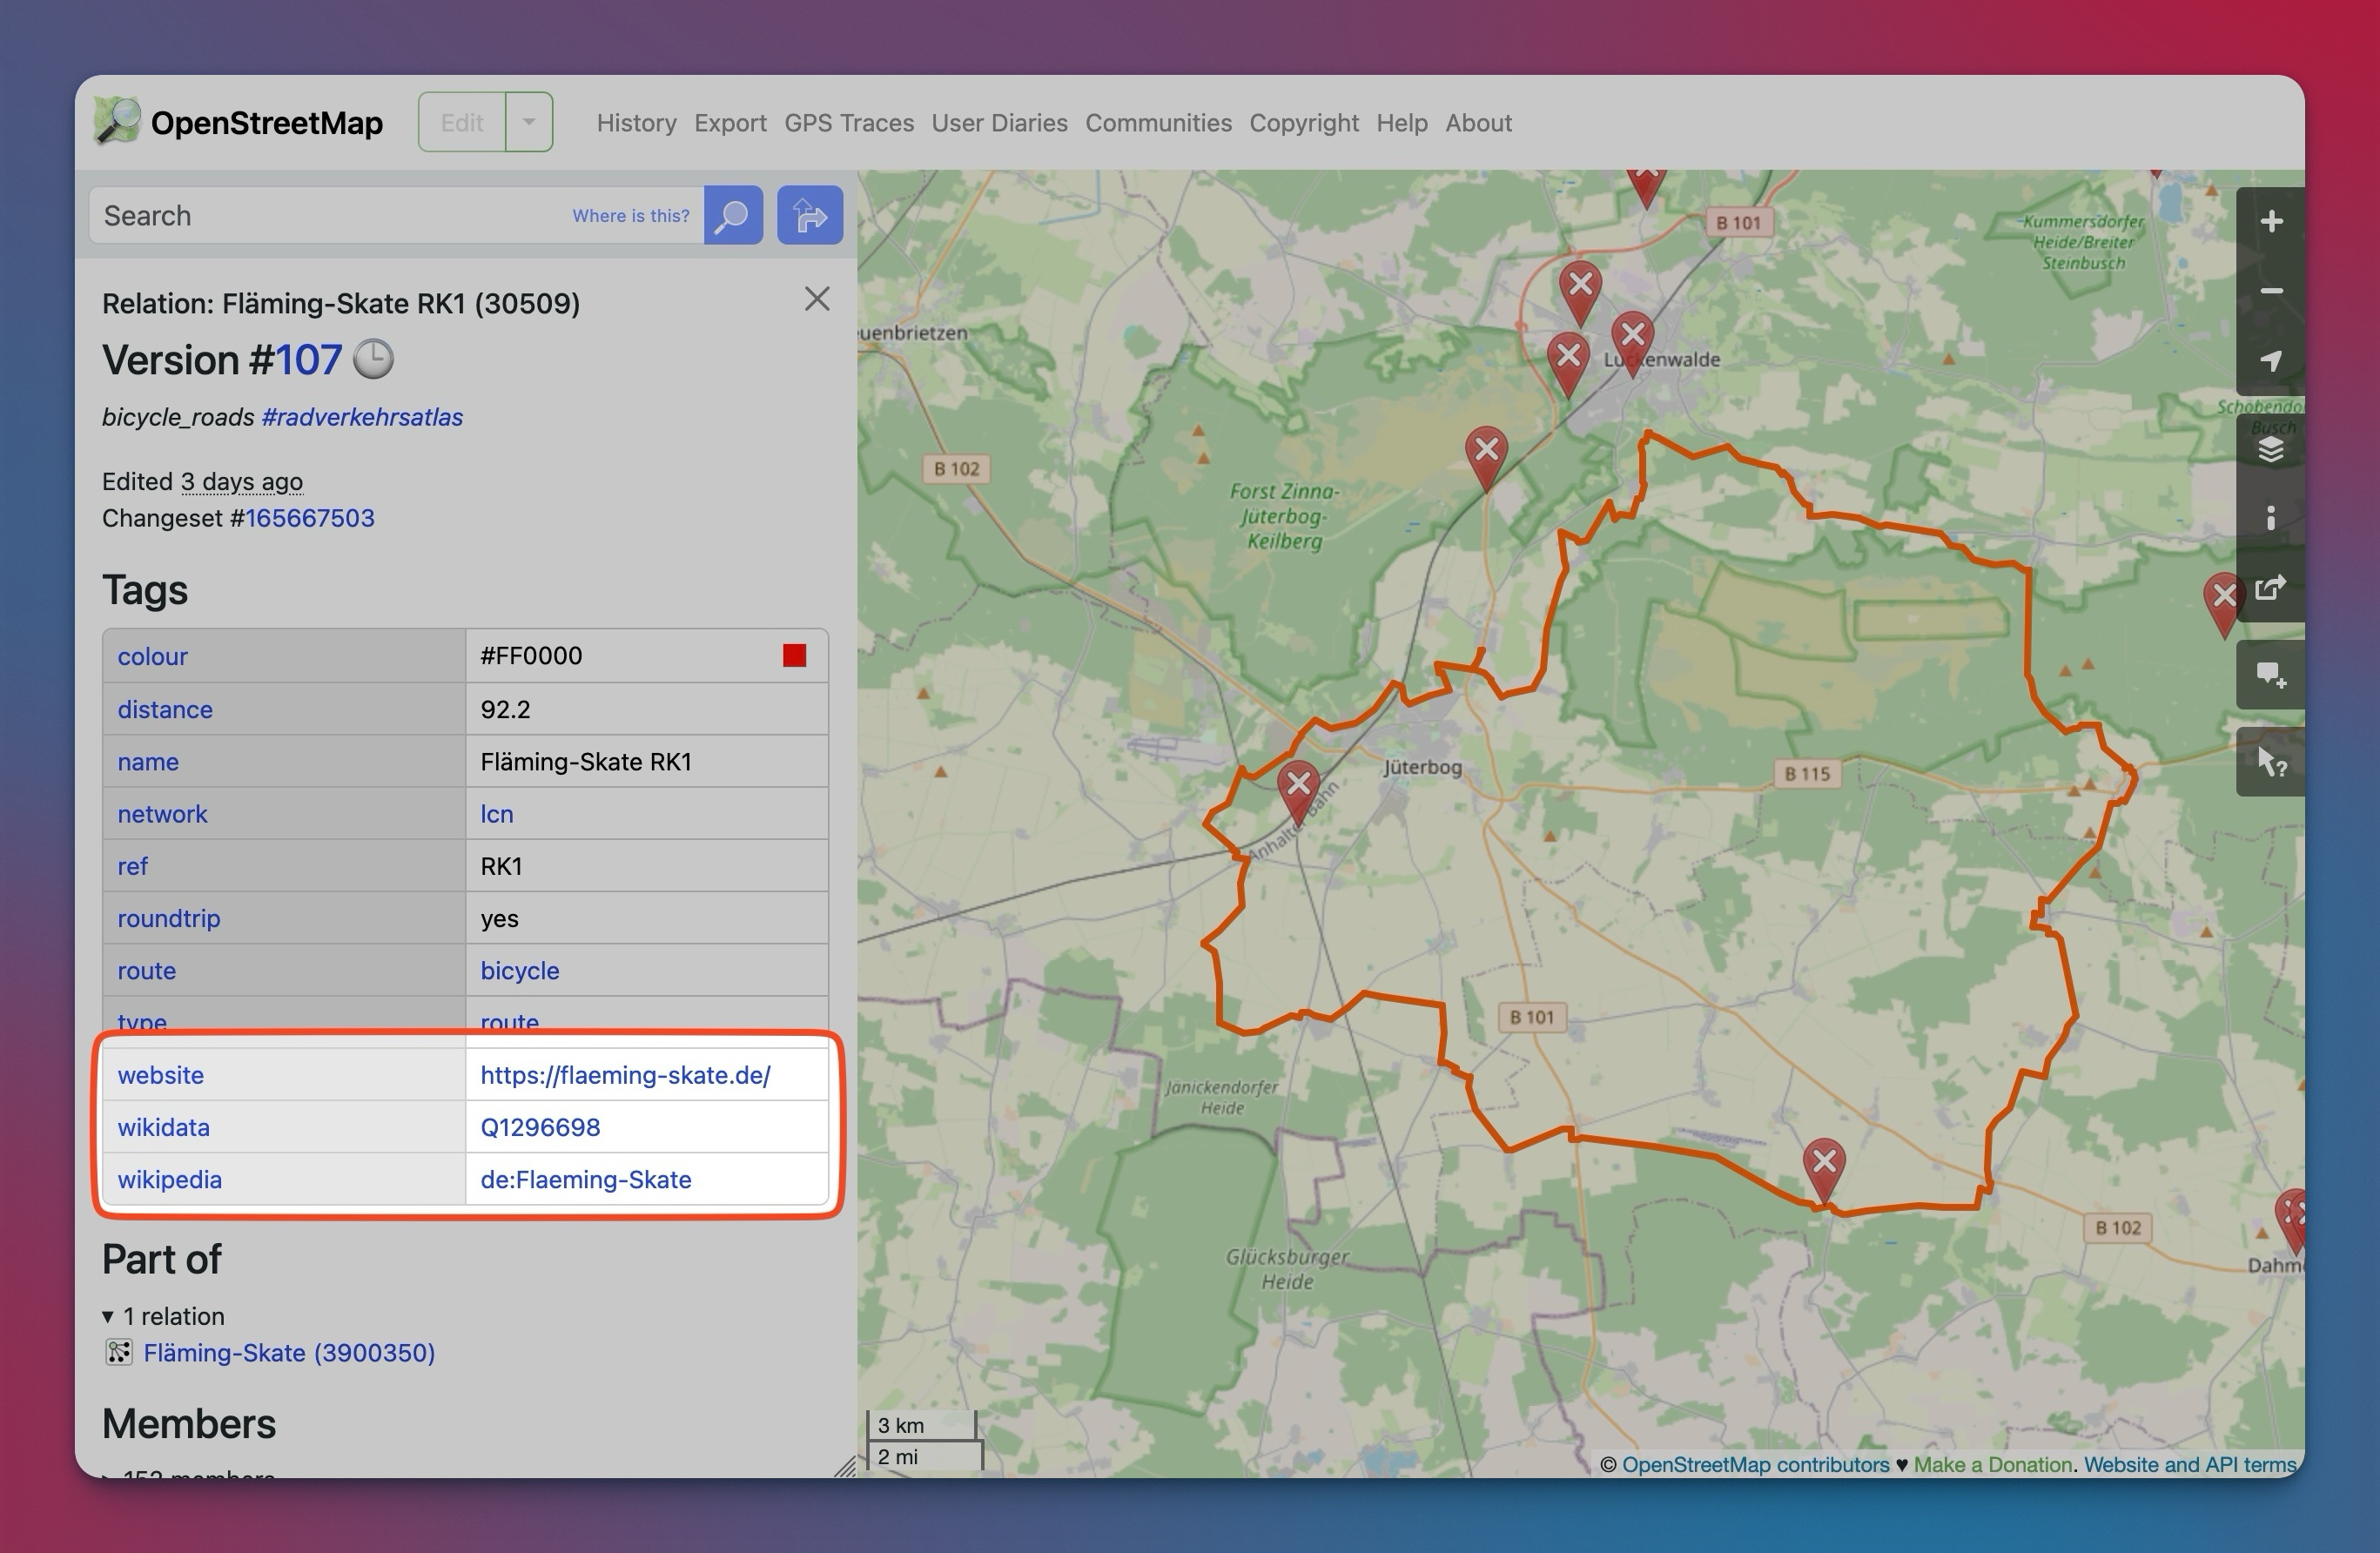This screenshot has width=2380, height=1553.
Task: Click the 'Where is this?' link
Action: point(631,216)
